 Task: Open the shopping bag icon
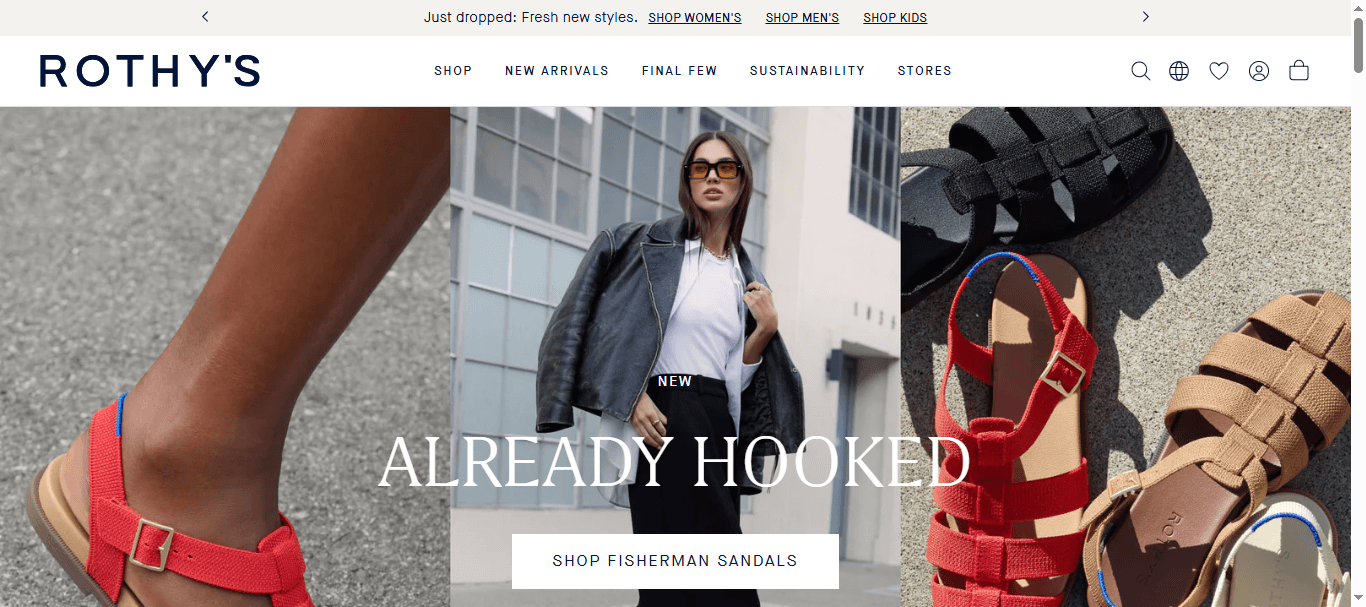[x=1299, y=70]
